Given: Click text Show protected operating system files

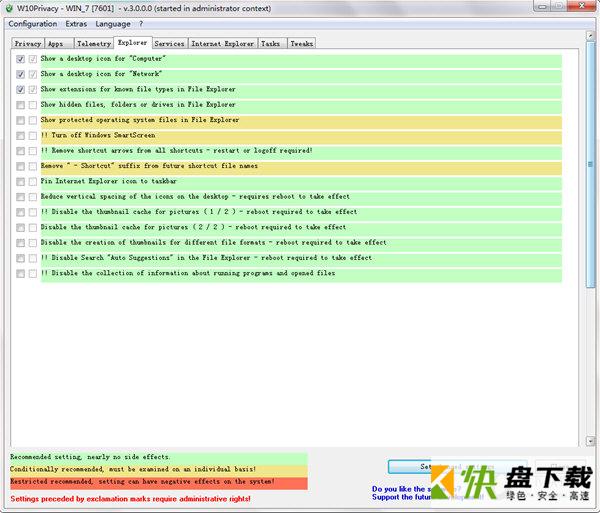Looking at the screenshot, I should [x=140, y=120].
